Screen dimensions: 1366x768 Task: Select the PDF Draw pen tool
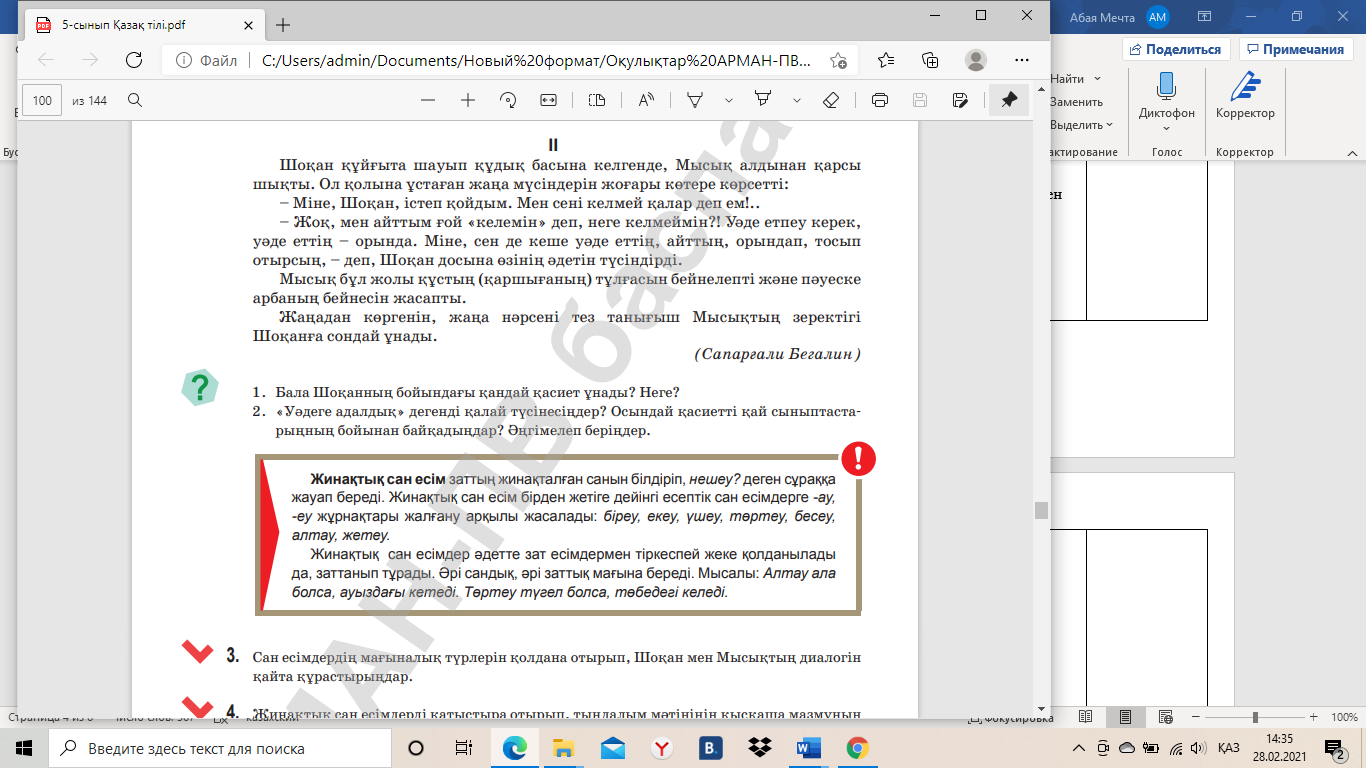[x=695, y=100]
